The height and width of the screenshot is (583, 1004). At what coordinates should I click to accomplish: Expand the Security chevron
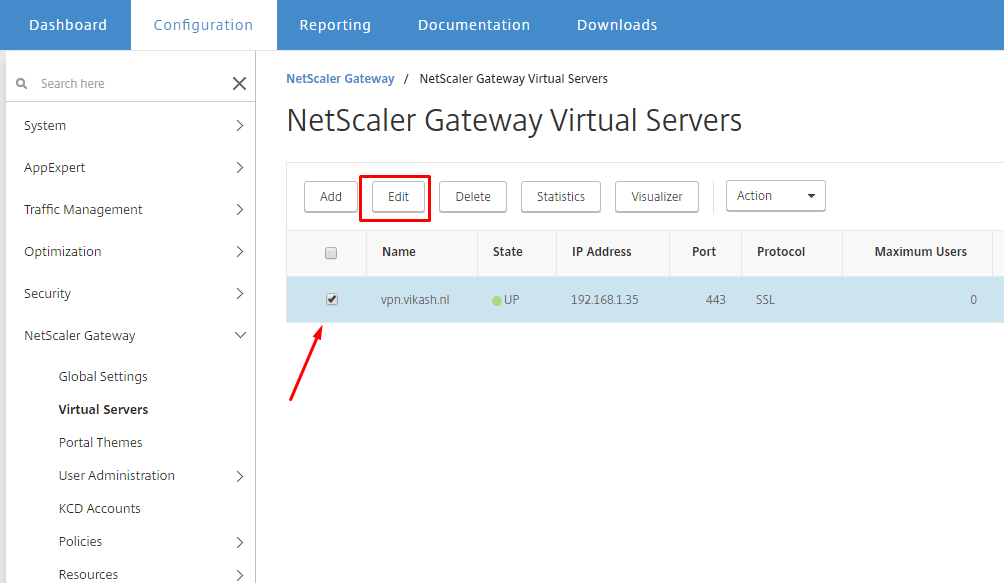pyautogui.click(x=239, y=294)
